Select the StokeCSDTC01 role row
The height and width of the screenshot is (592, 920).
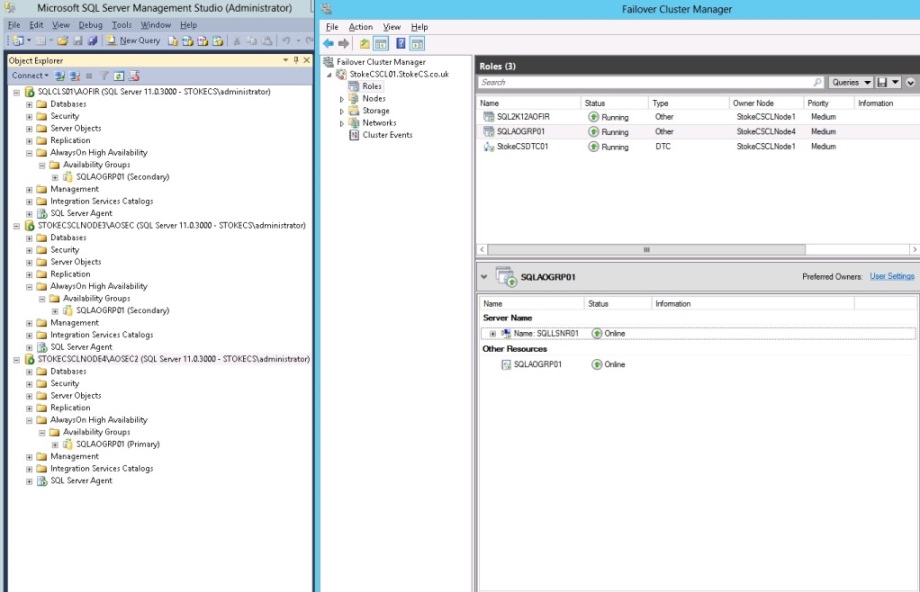coord(697,147)
